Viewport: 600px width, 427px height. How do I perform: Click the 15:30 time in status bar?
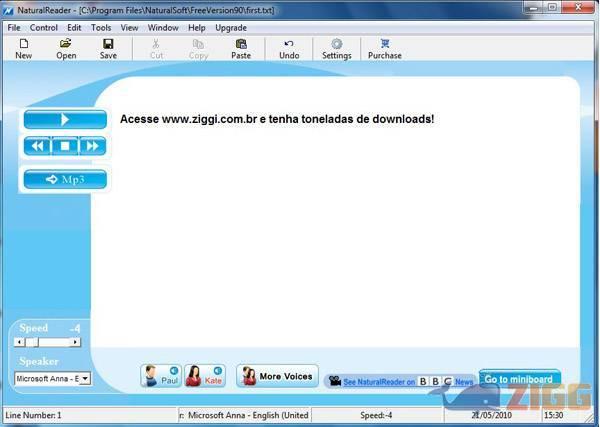point(553,415)
